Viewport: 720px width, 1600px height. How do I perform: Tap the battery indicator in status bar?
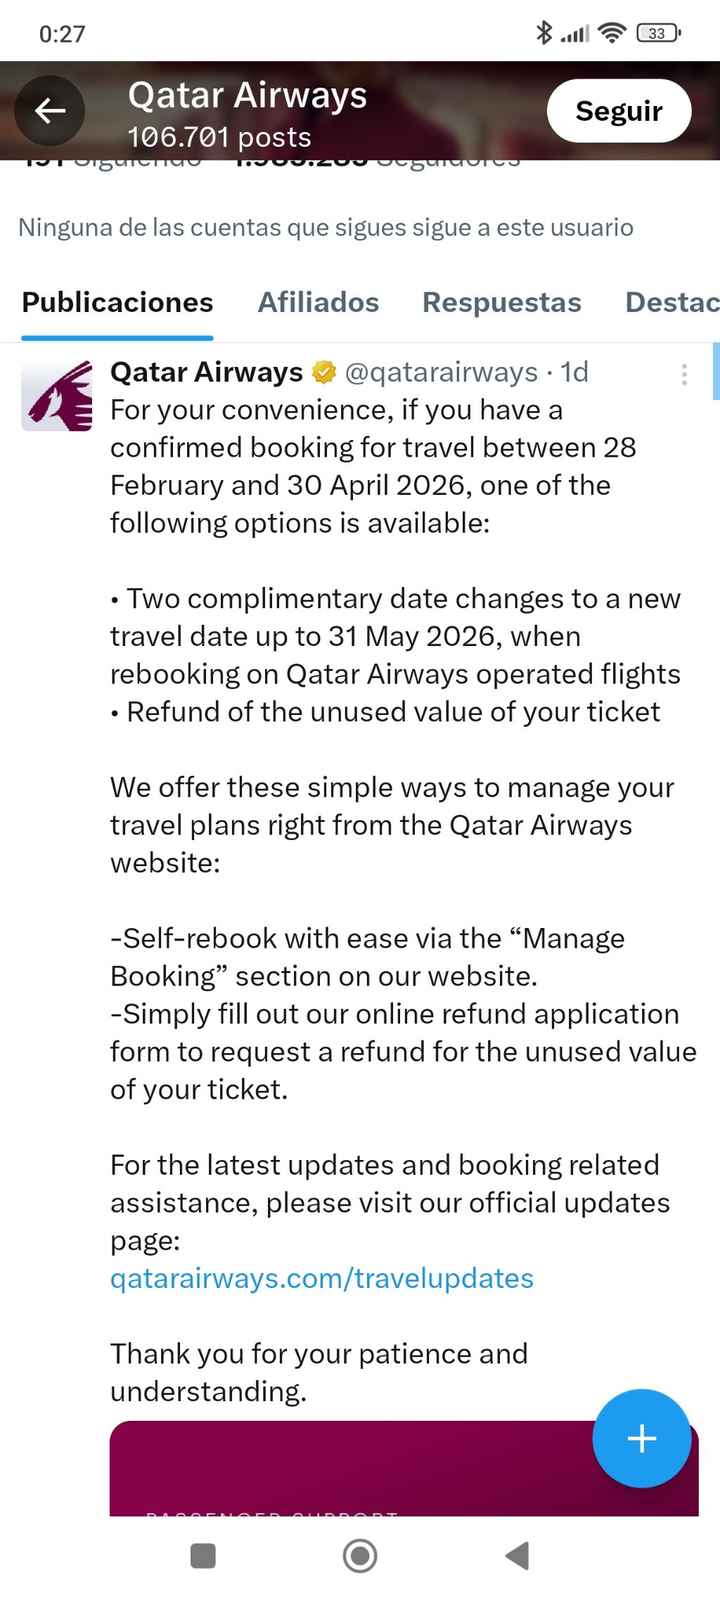pos(657,33)
